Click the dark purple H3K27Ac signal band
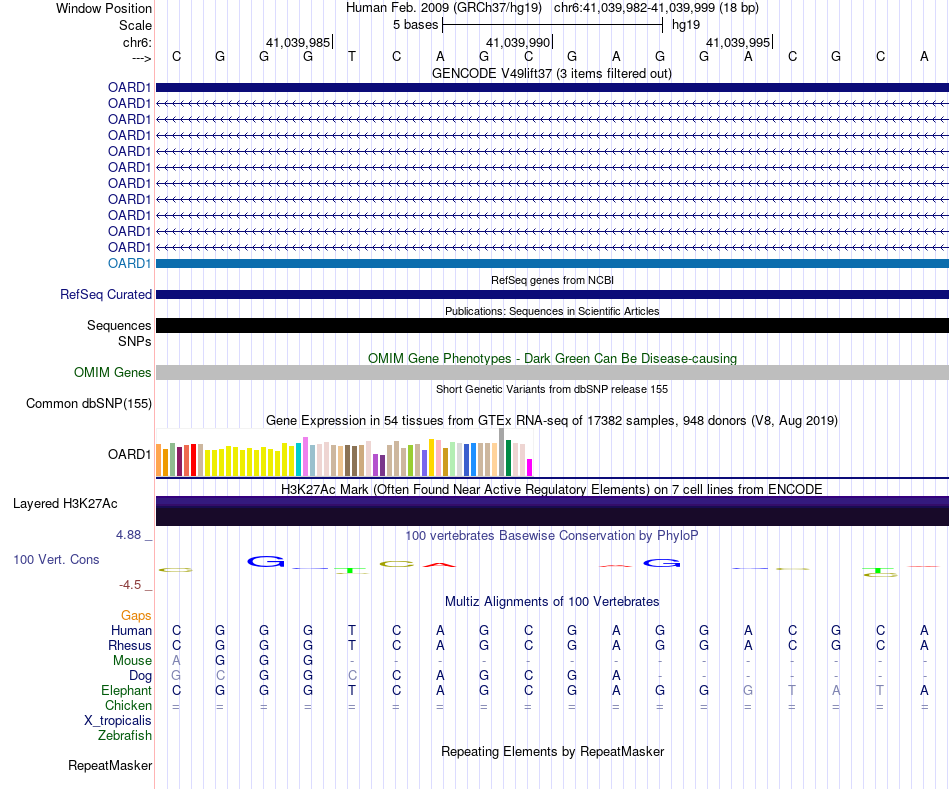Screen dimensions: 950x789 click(x=552, y=511)
